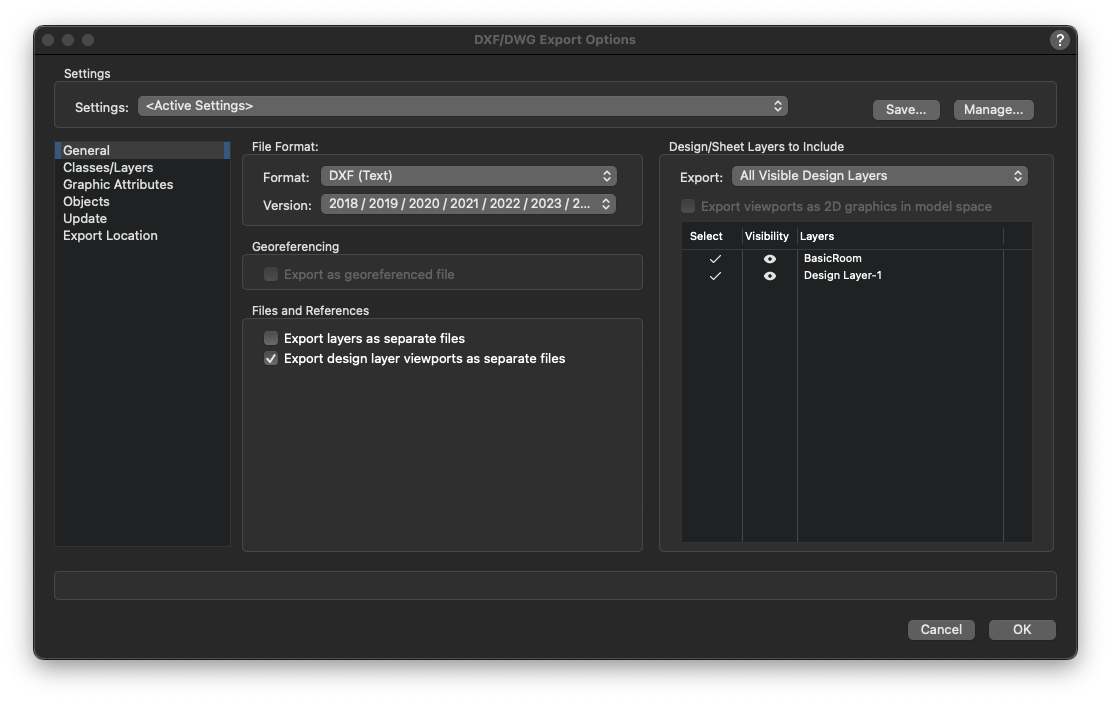The image size is (1111, 701).
Task: Go to the Export Location pane
Action: point(110,235)
